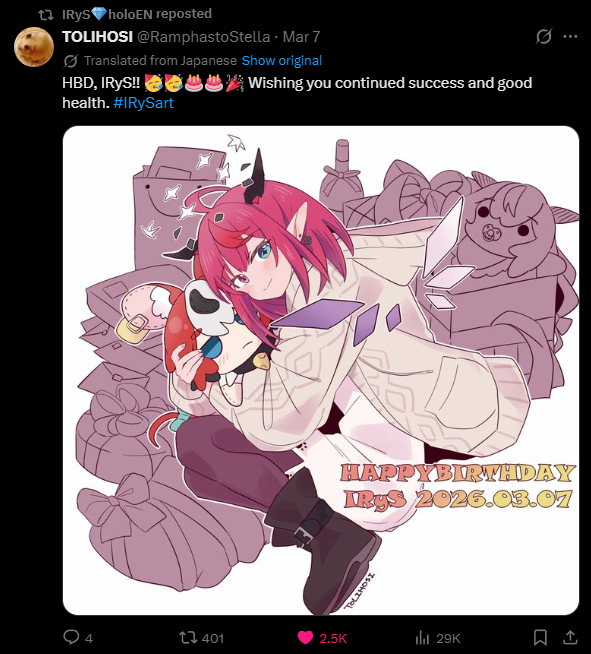Screen dimensions: 591x654
Task: Click the 29K views count
Action: [x=448, y=638]
